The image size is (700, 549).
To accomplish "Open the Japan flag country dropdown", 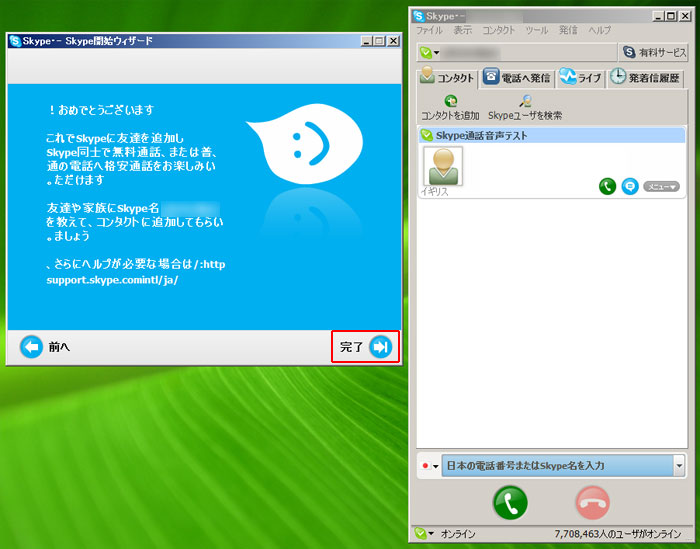I will click(x=430, y=466).
